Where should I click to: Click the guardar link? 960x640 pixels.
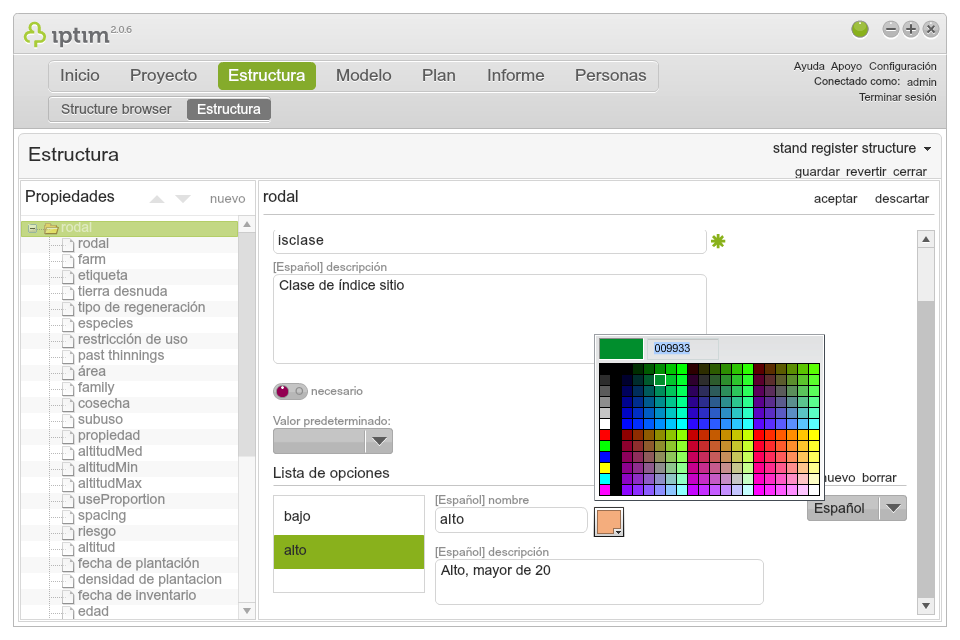click(817, 172)
